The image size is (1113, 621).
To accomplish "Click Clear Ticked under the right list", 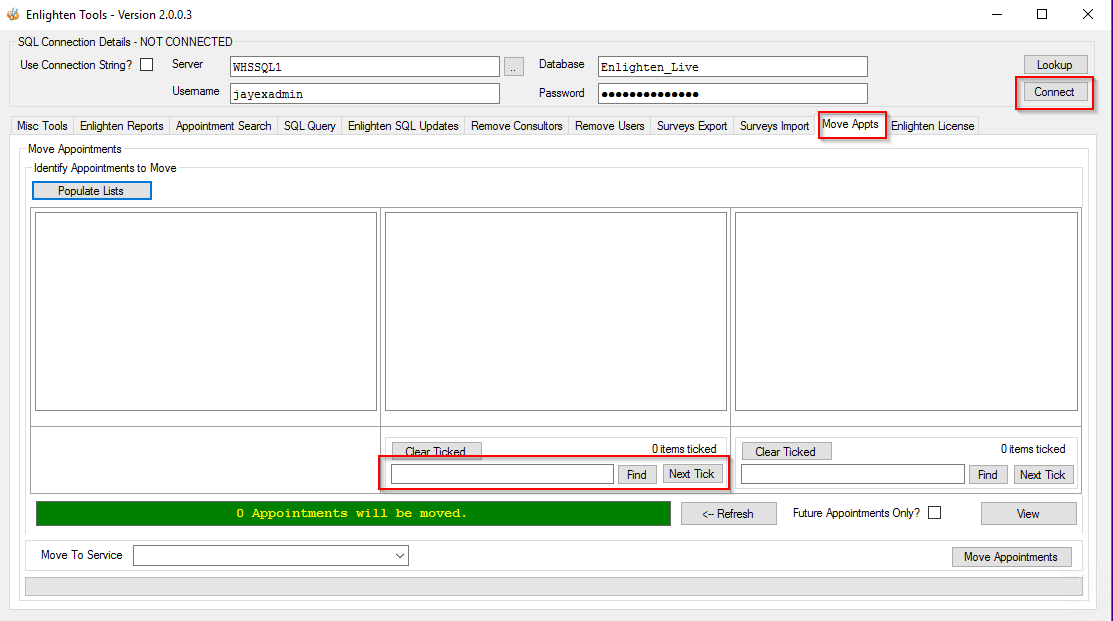I will [x=786, y=451].
